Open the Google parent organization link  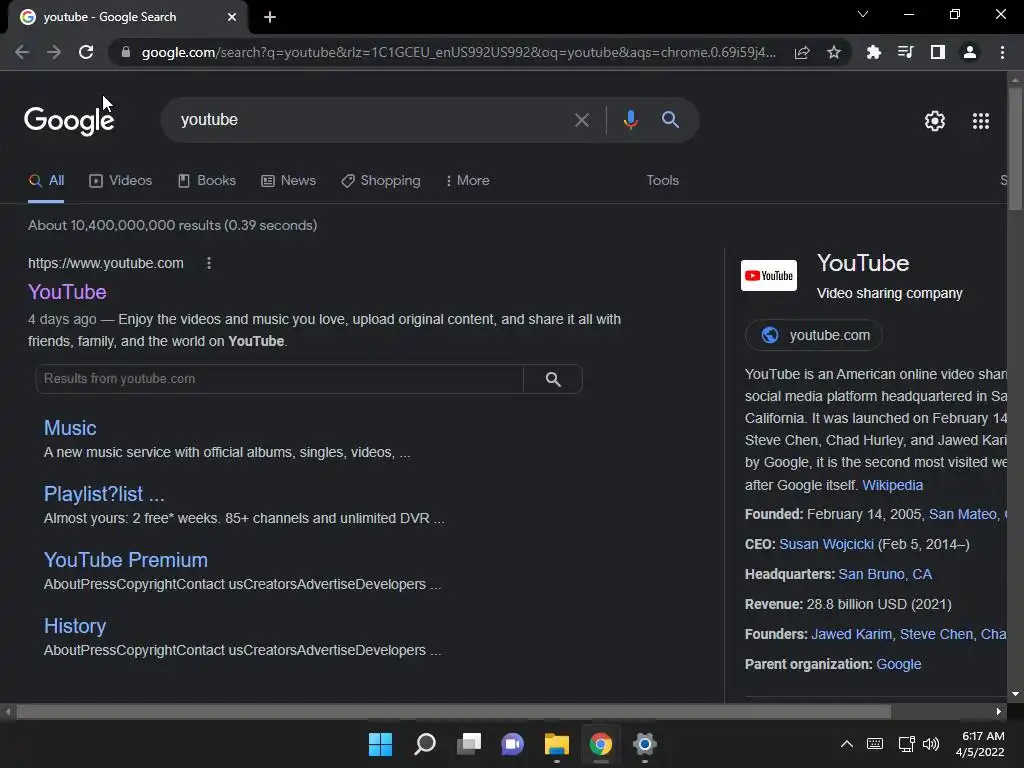(x=899, y=665)
